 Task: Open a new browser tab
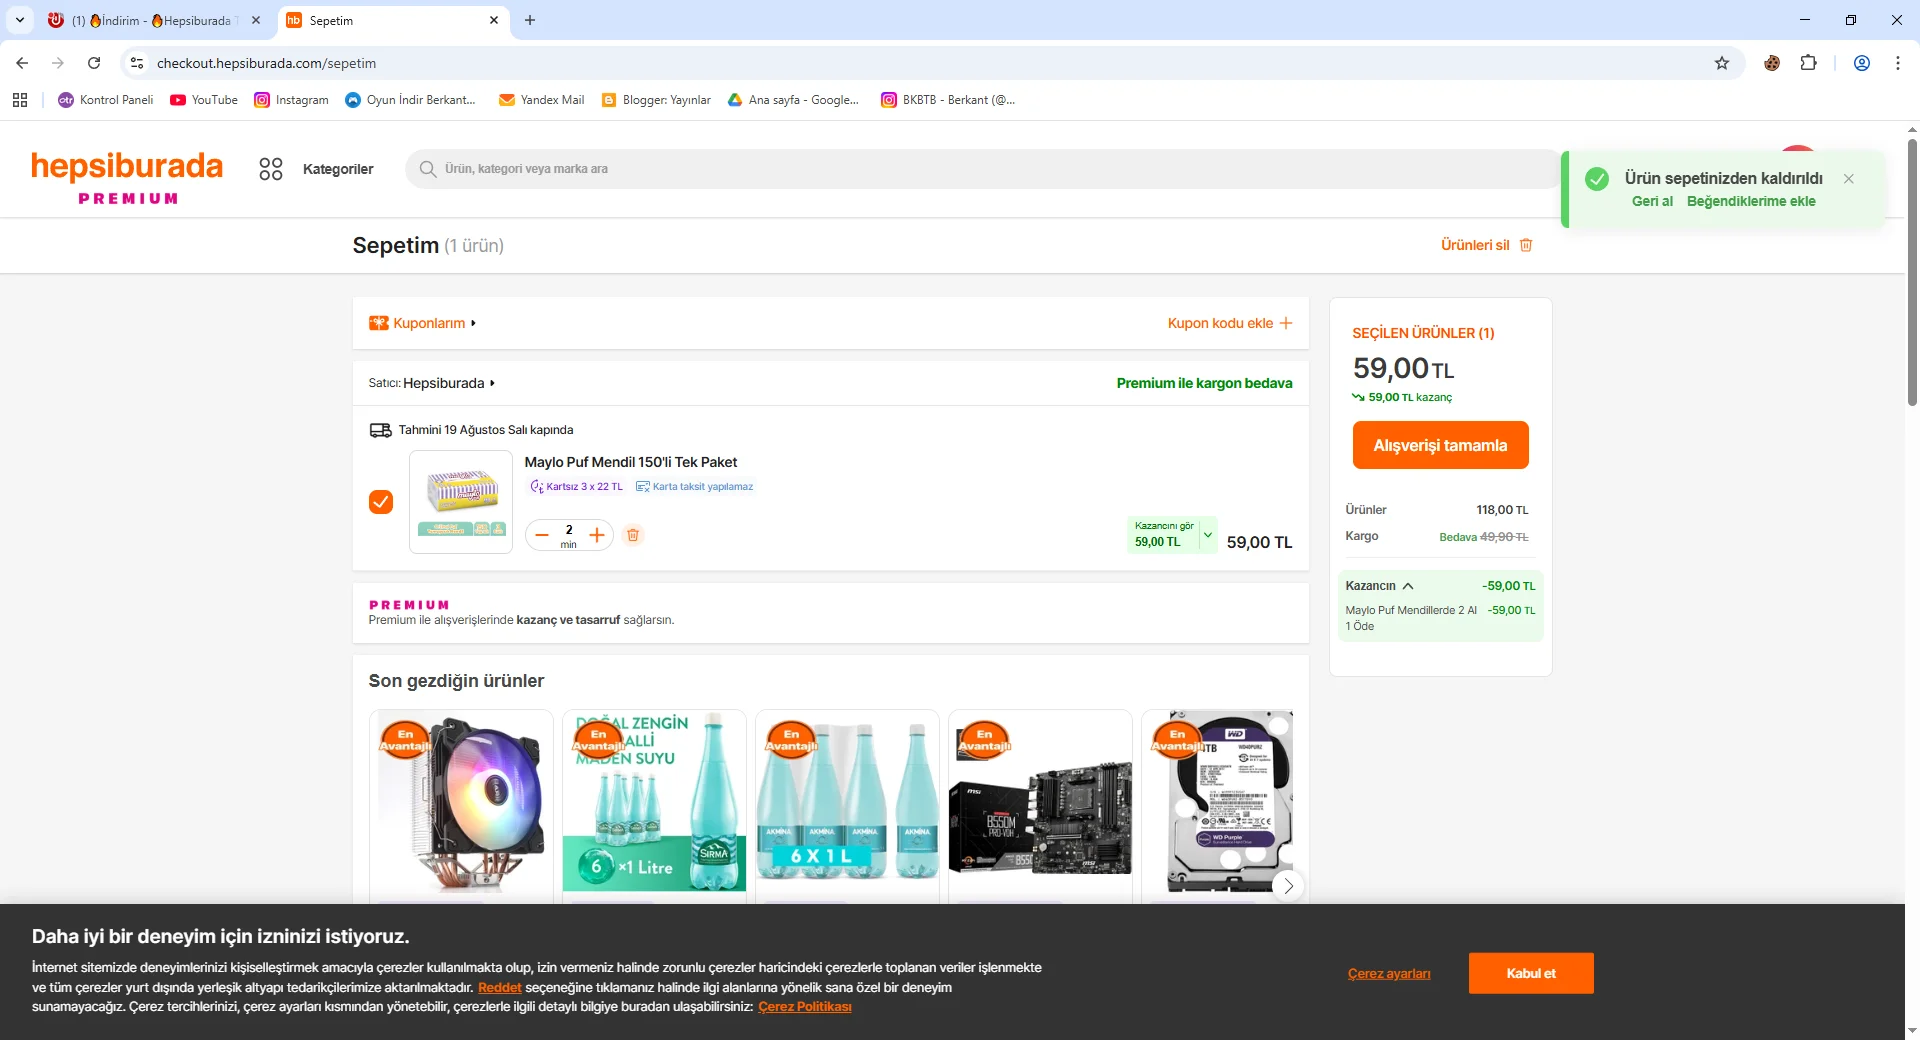tap(530, 20)
